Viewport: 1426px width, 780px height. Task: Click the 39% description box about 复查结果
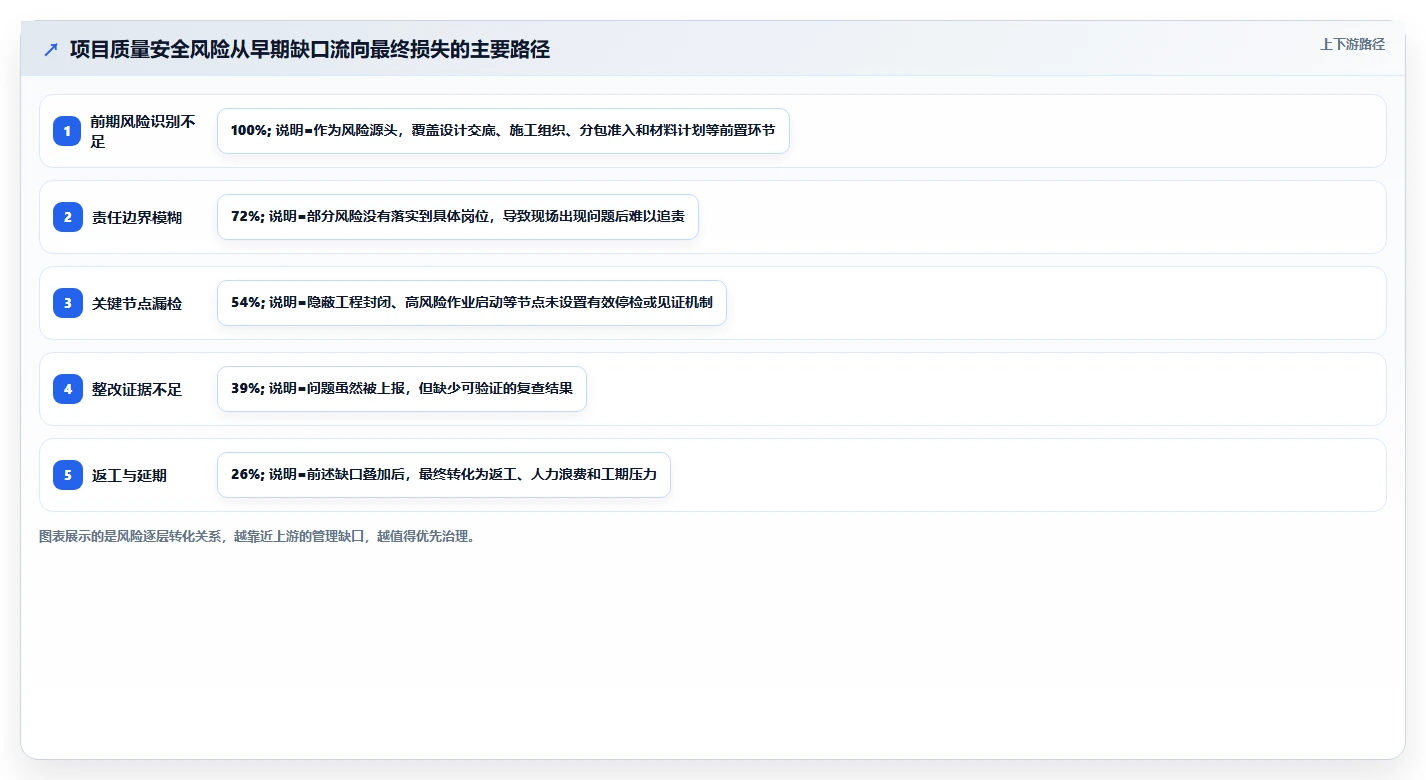tap(402, 389)
